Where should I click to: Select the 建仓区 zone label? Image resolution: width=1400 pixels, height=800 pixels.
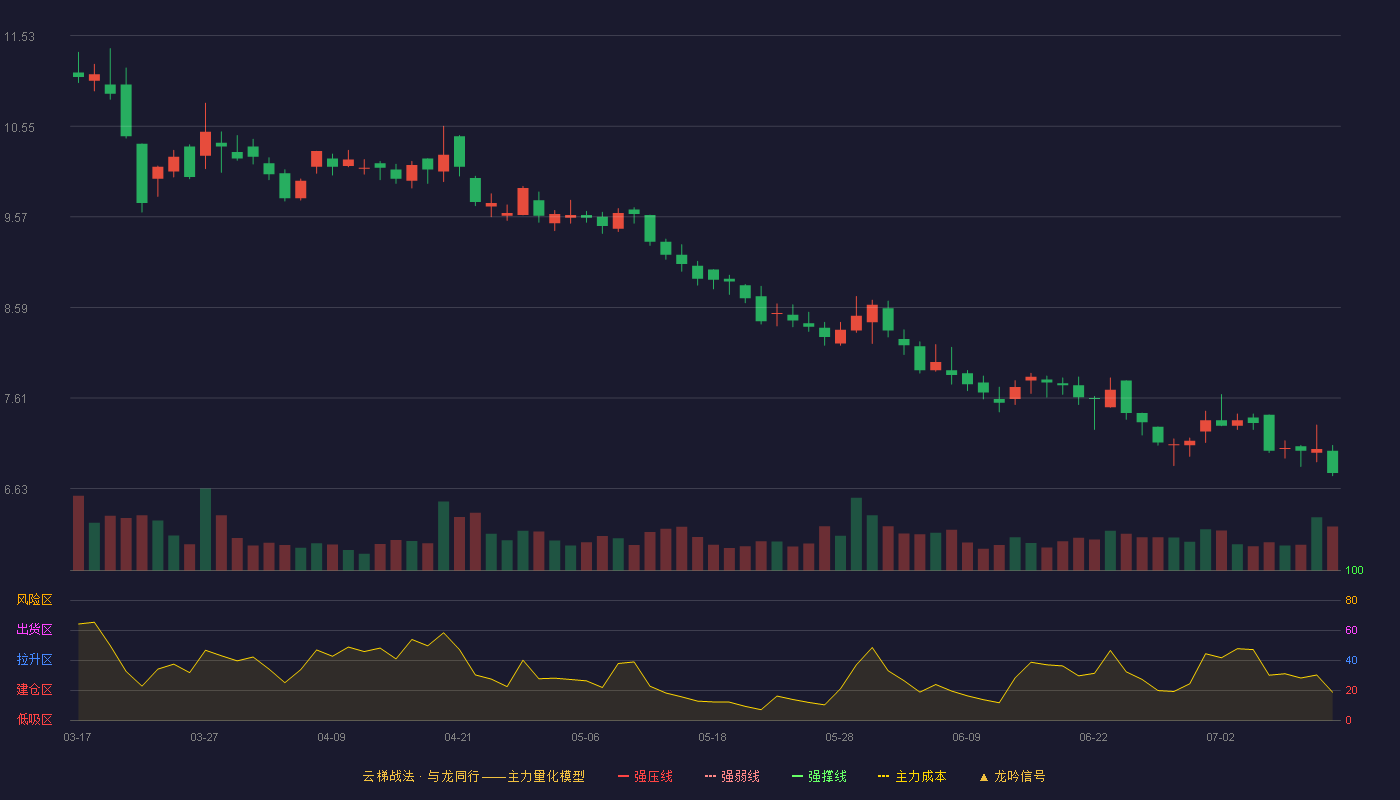[x=34, y=690]
